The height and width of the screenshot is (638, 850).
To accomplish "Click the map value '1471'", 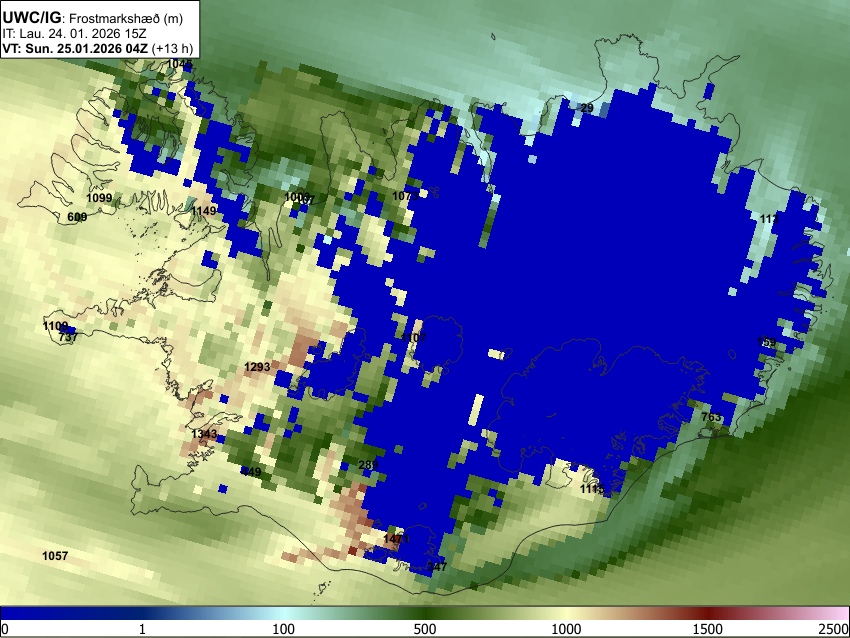I will 396,539.
